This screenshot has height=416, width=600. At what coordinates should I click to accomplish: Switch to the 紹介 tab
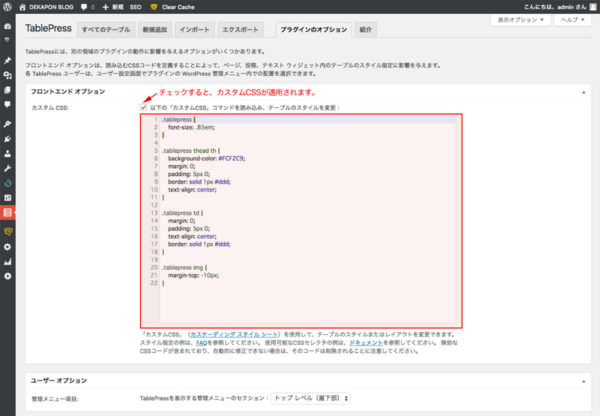(x=366, y=30)
